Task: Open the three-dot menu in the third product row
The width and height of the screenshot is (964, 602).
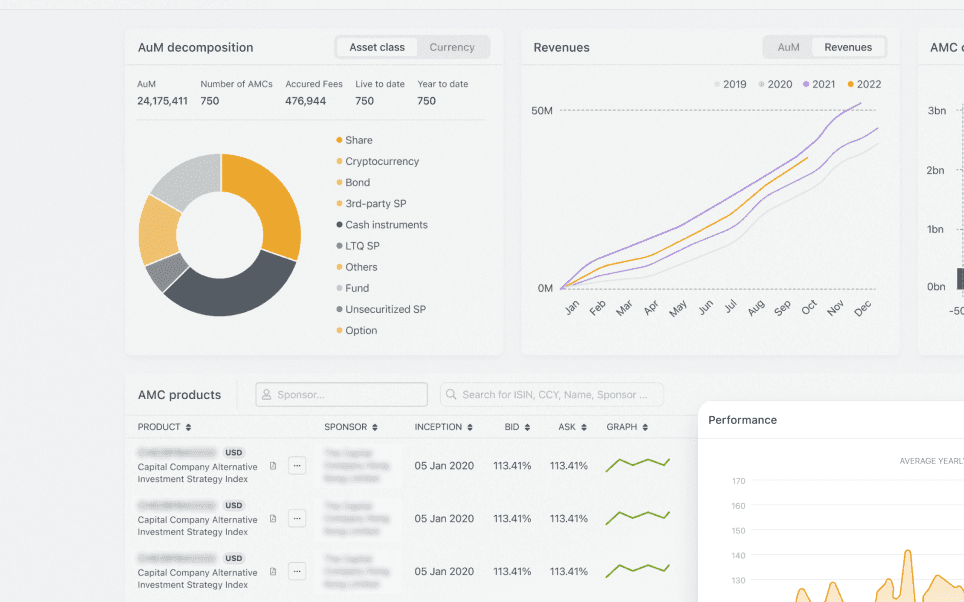Action: click(297, 571)
